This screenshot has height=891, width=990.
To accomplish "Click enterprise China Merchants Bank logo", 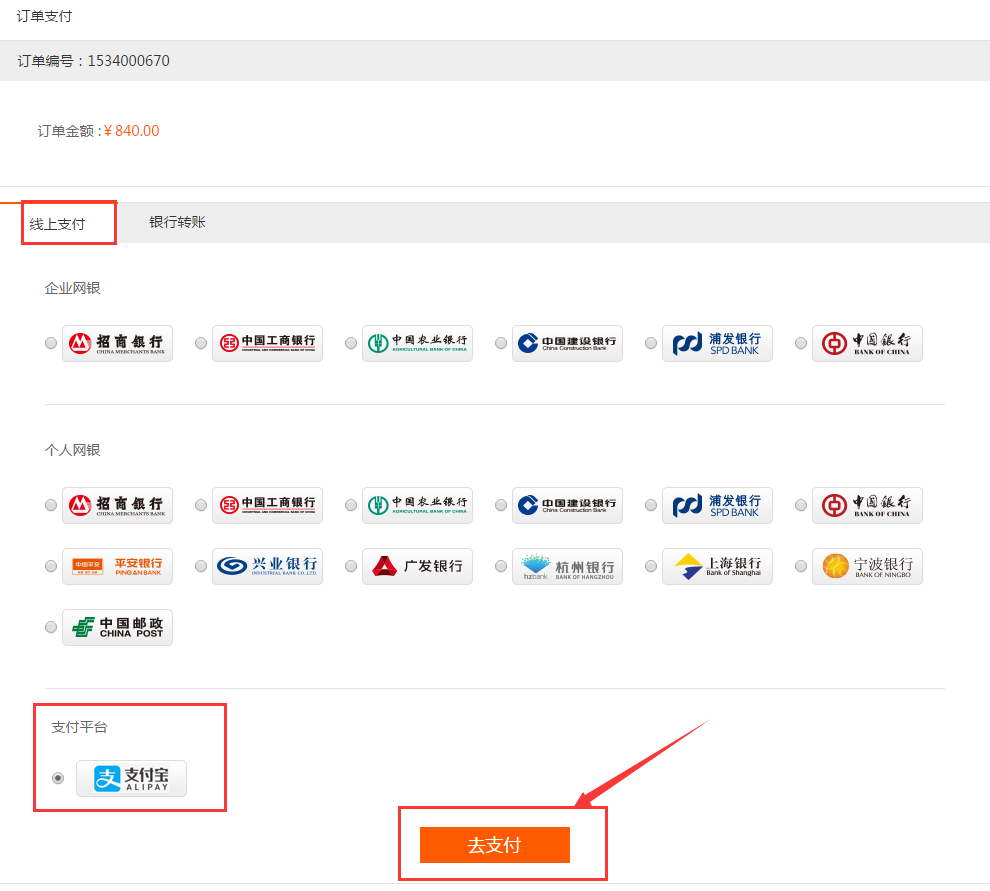I will pos(117,343).
